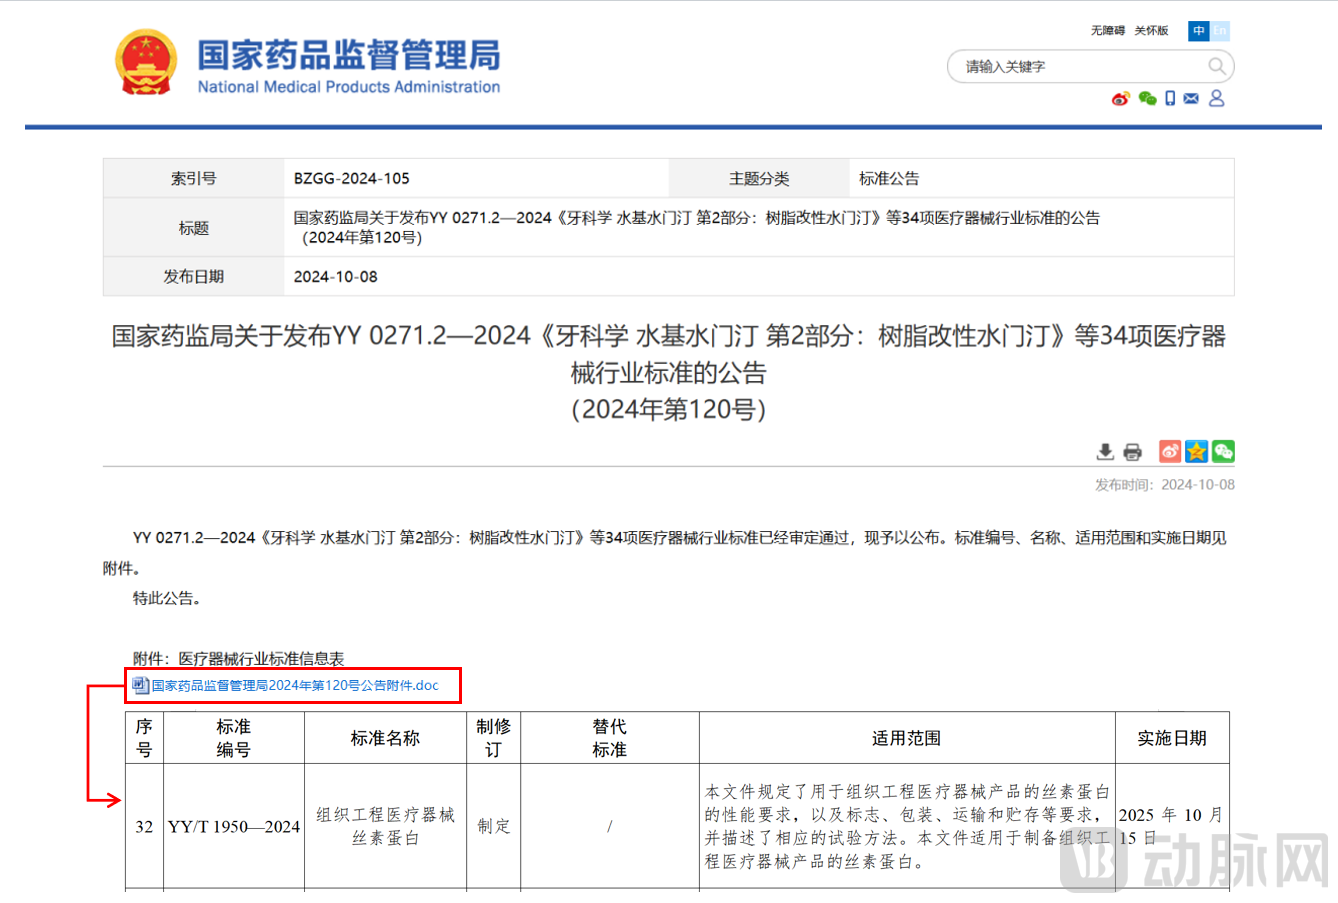This screenshot has height=903, width=1338.
Task: Share the article to Weibo
Action: [1169, 451]
